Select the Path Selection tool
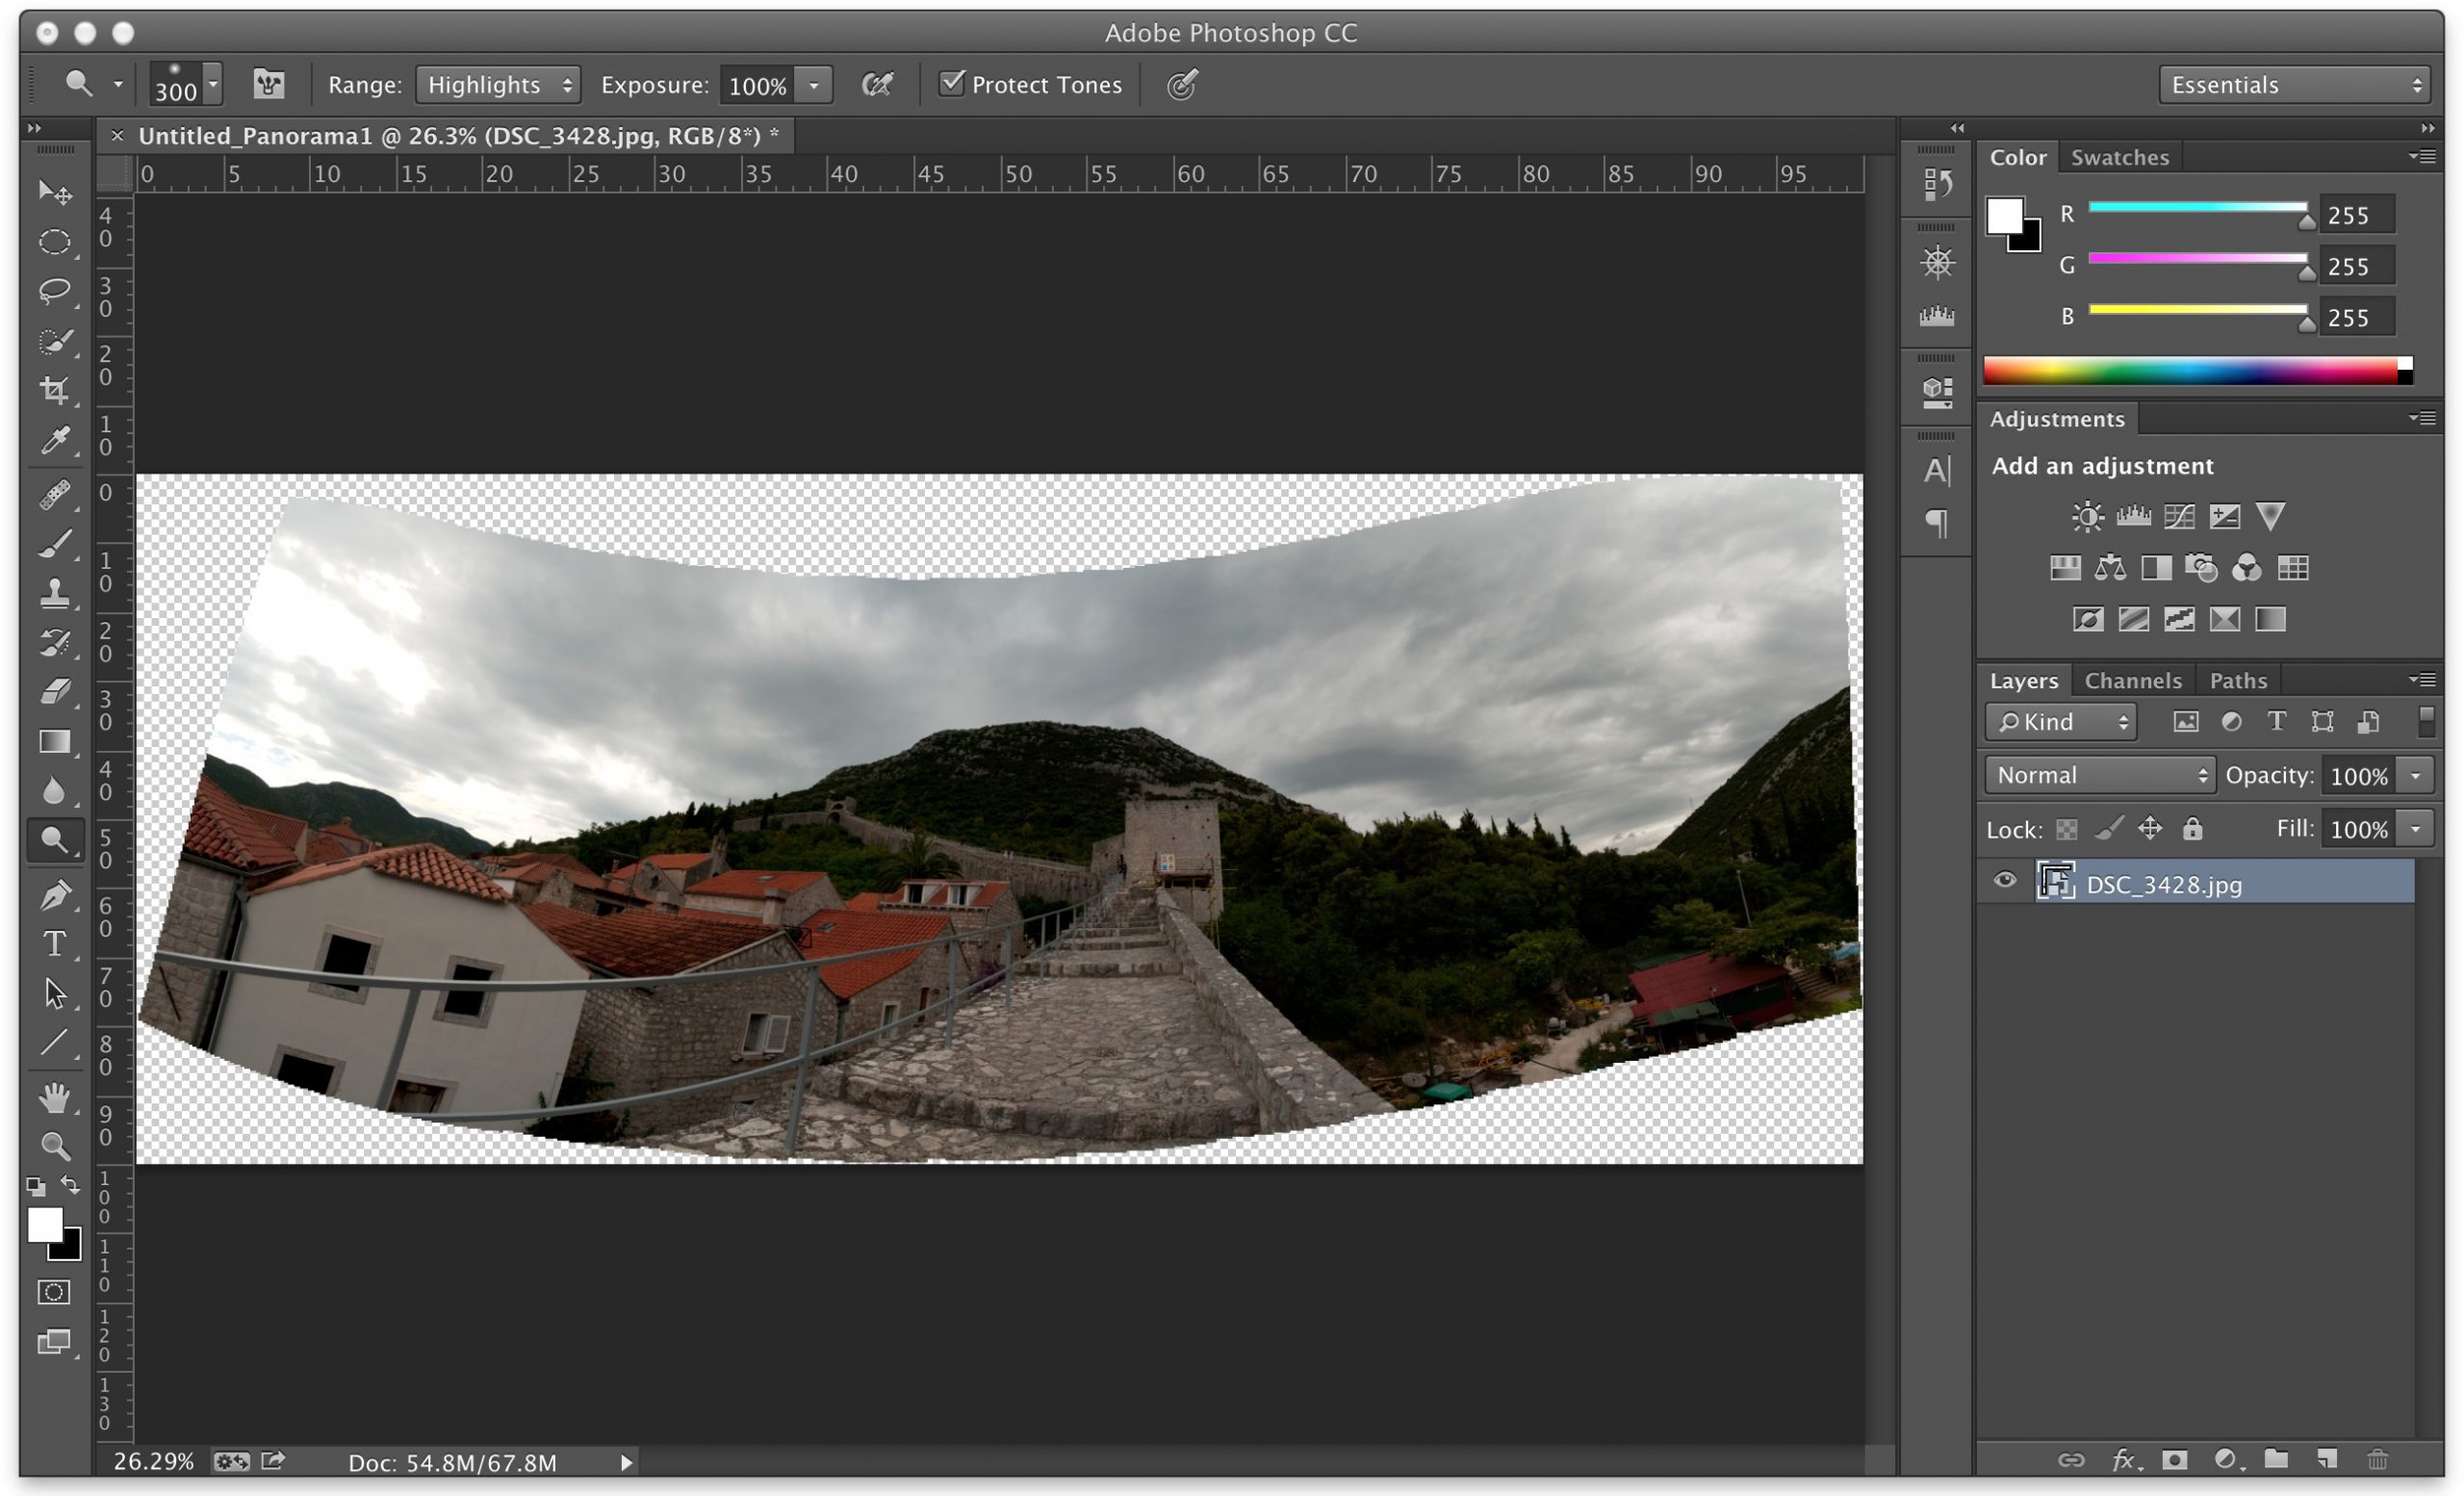The width and height of the screenshot is (2464, 1496). pos(55,993)
